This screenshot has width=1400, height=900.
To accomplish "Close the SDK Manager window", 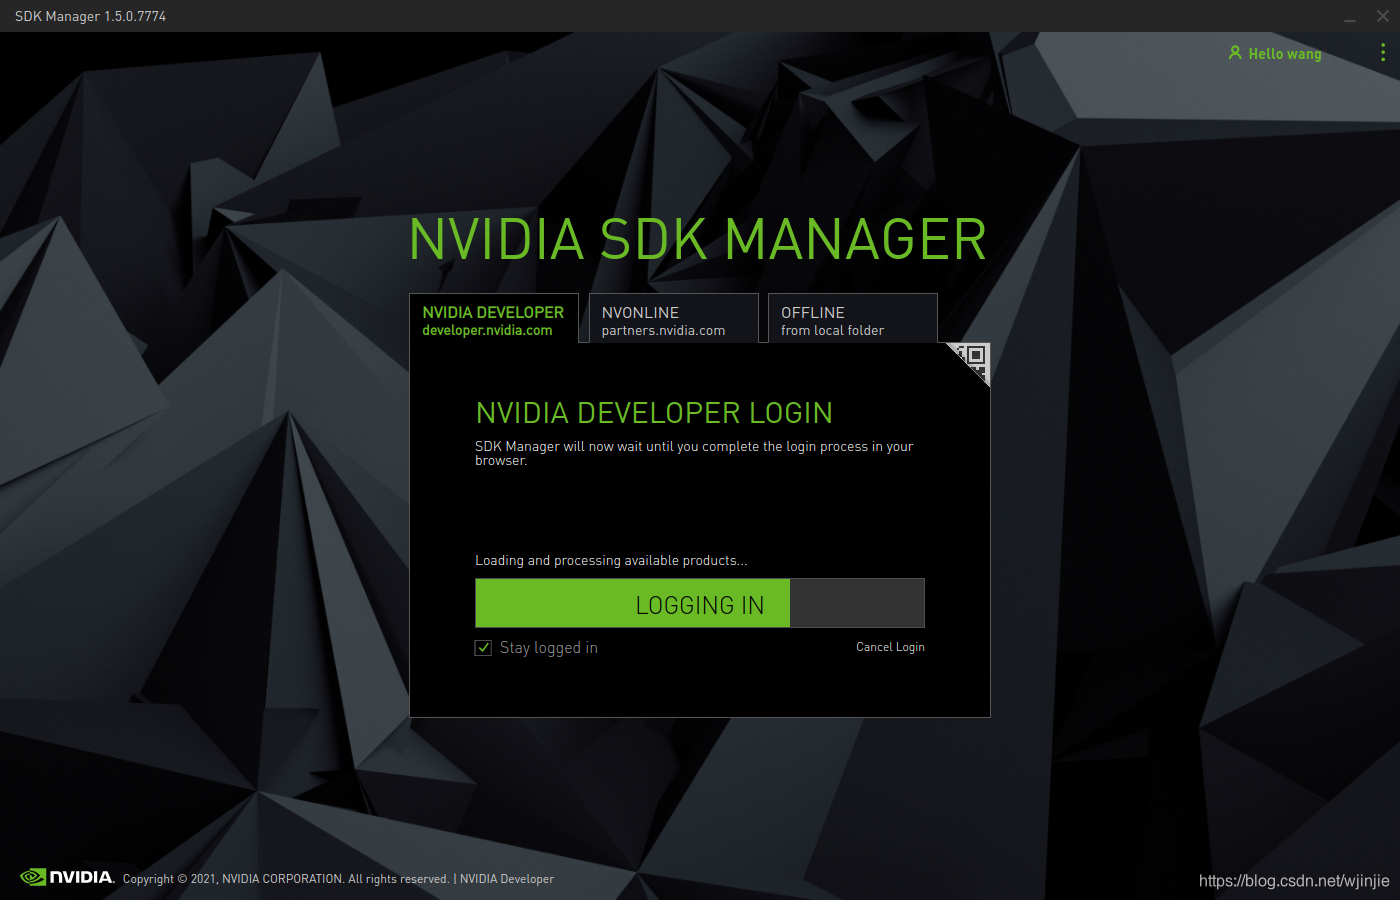I will (1383, 16).
